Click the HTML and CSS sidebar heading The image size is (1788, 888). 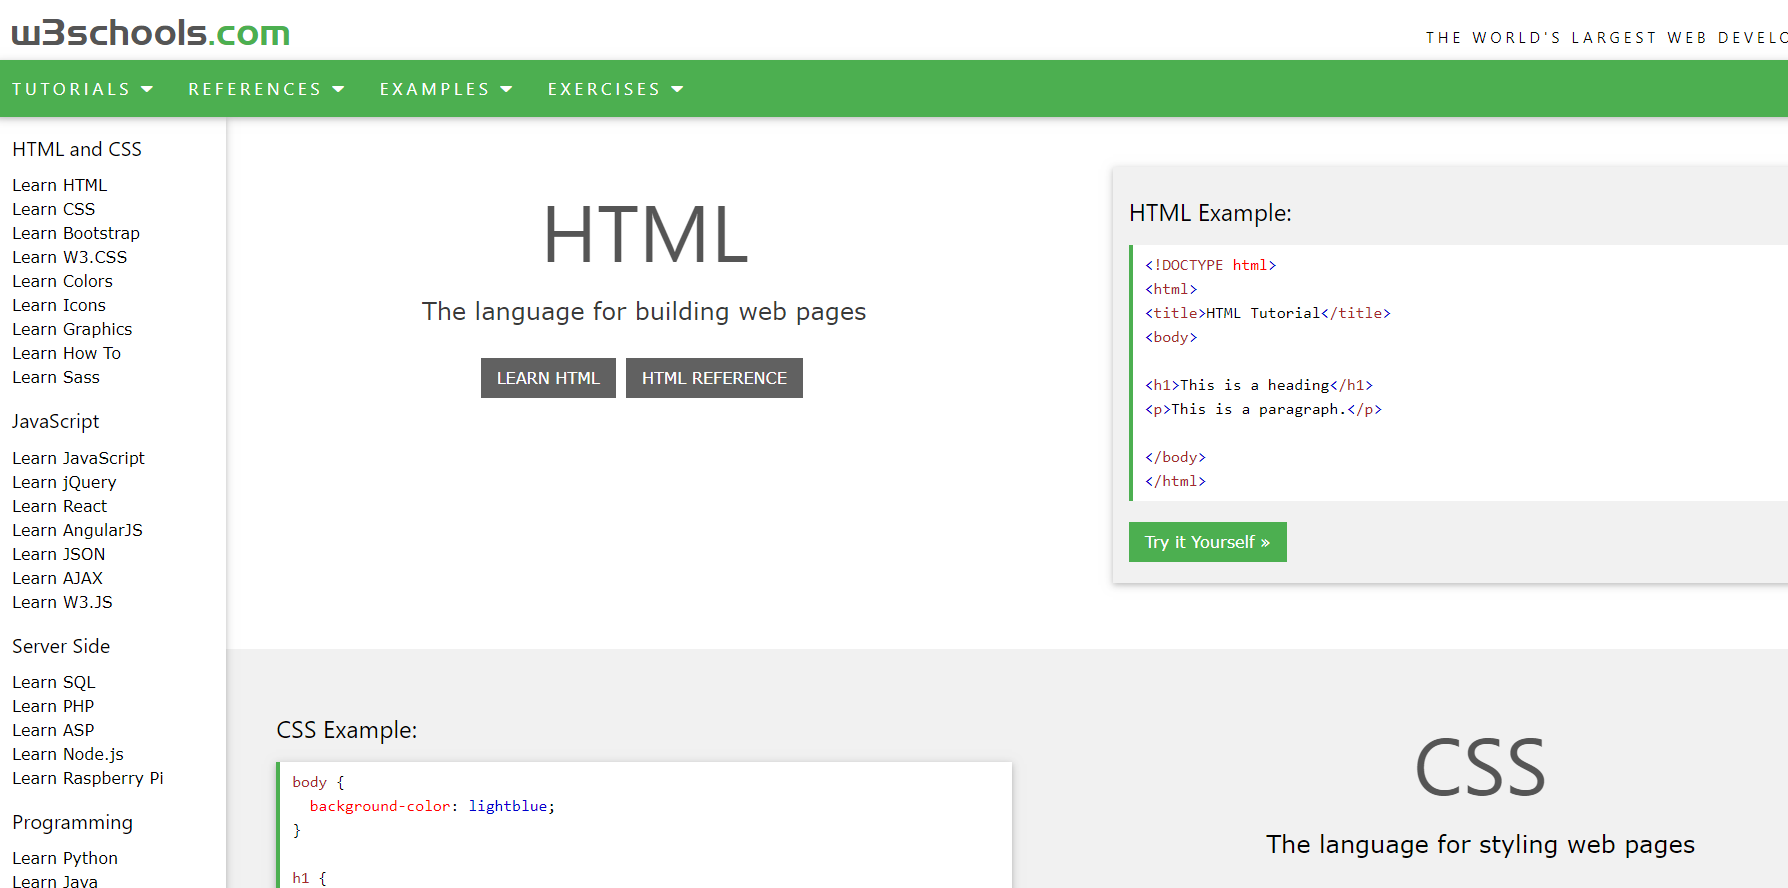(77, 149)
